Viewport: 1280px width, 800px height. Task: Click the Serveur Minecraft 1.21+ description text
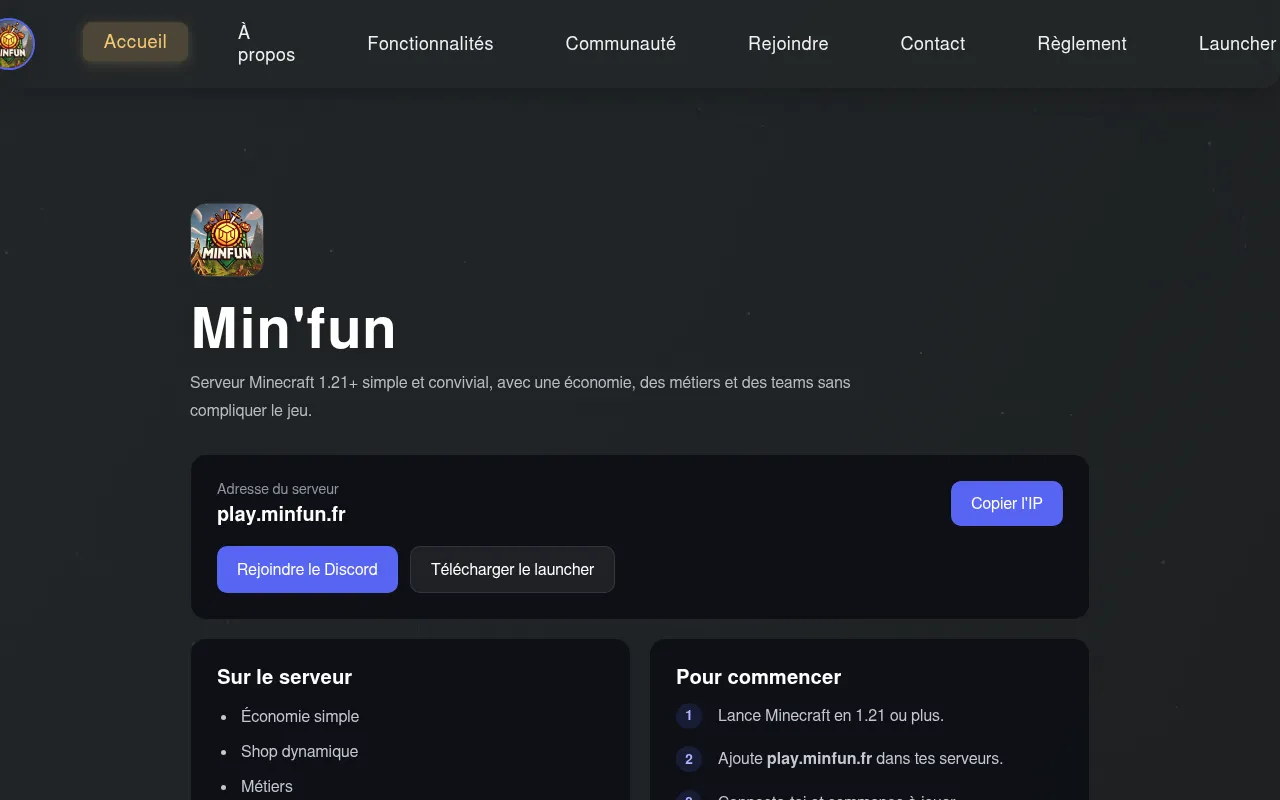(x=520, y=396)
